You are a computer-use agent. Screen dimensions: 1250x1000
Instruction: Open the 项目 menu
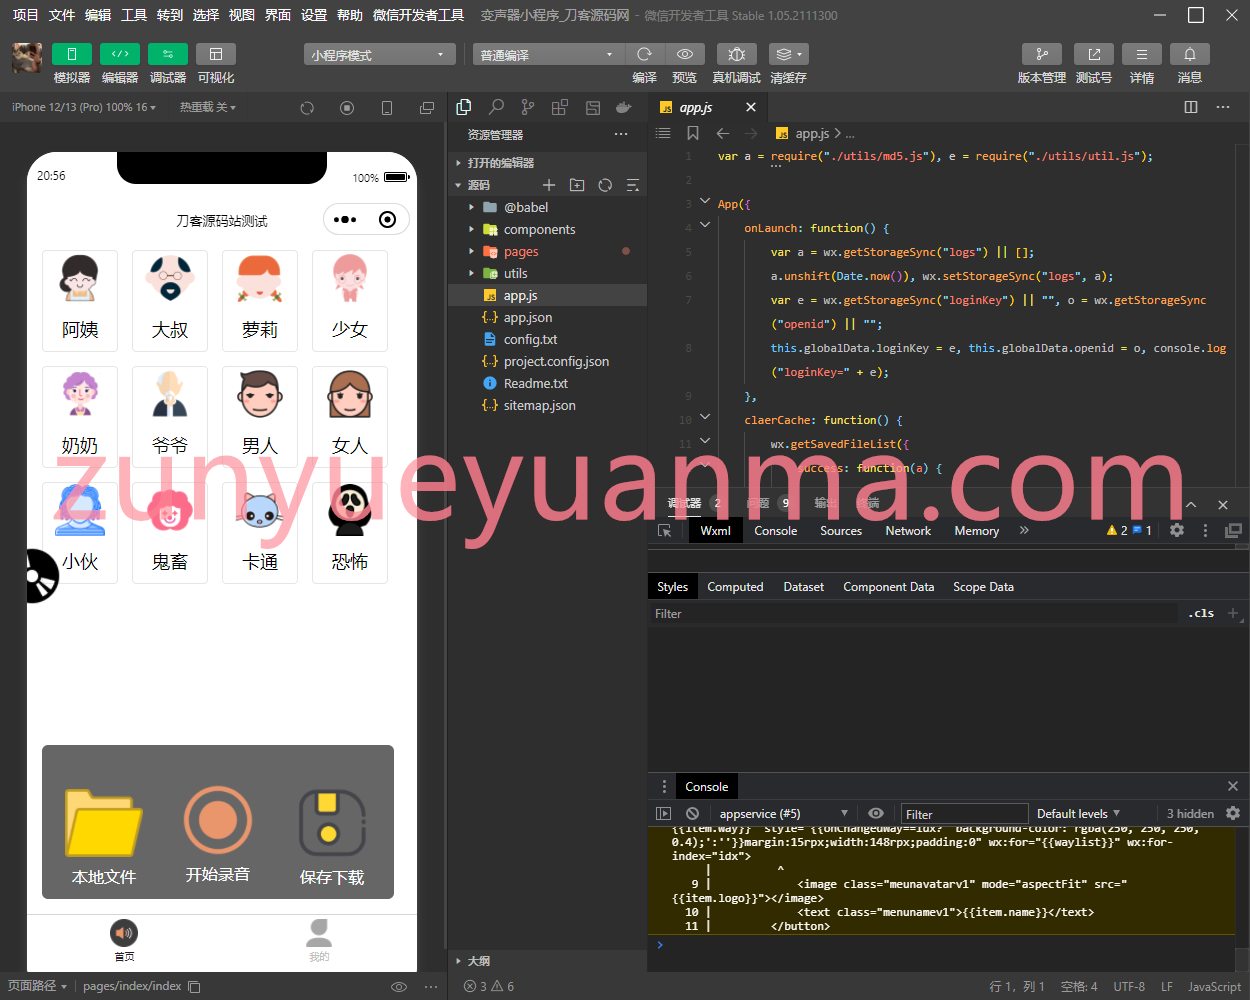point(25,15)
